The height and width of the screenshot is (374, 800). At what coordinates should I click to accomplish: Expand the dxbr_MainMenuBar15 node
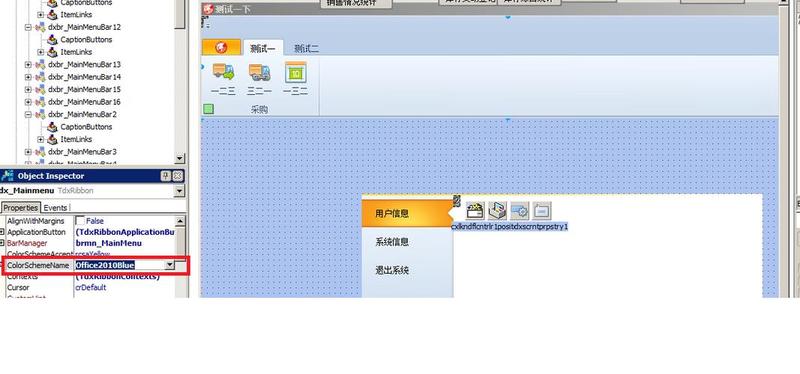click(28, 89)
